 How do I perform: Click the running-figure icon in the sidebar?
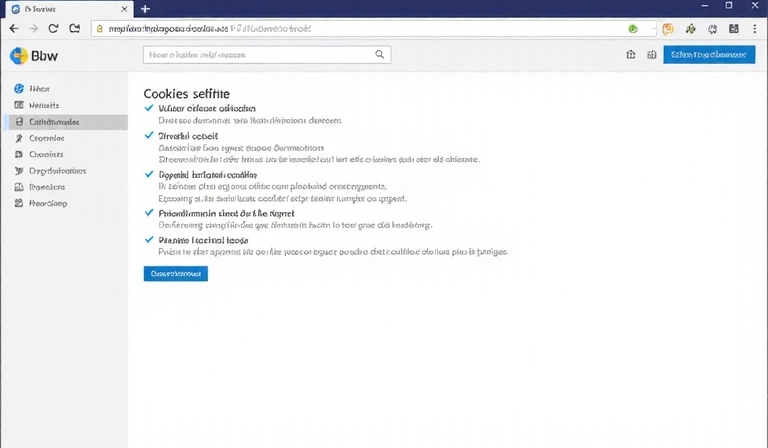(x=19, y=138)
